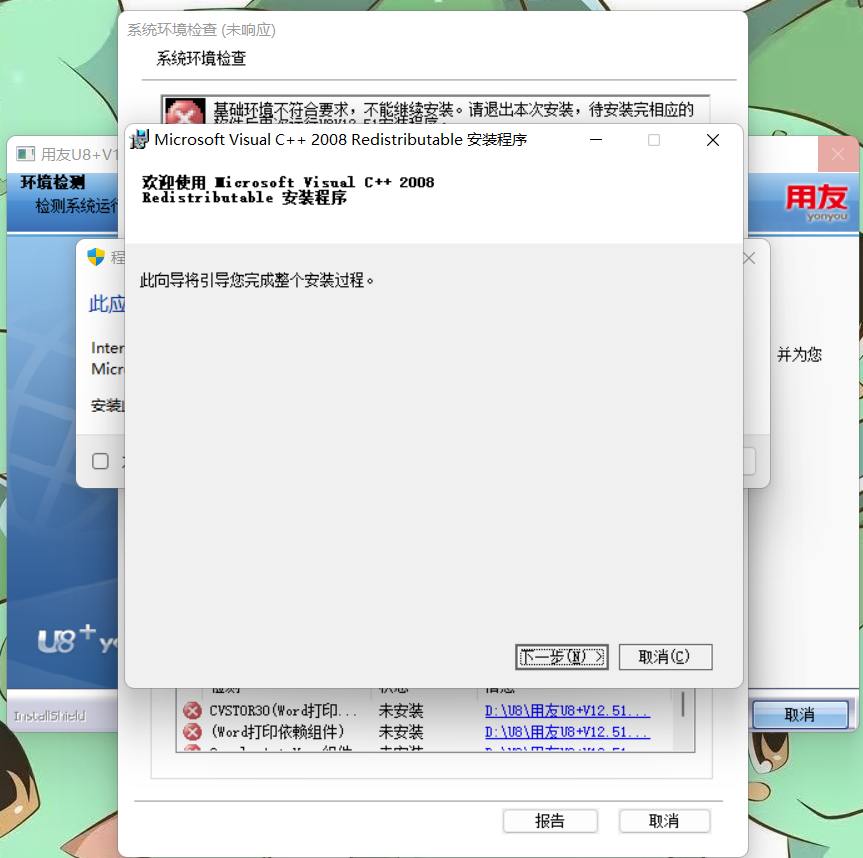Screen dimensions: 863x858
Task: Click 未安装 status of Word打印依赖组件 row
Action: click(401, 732)
